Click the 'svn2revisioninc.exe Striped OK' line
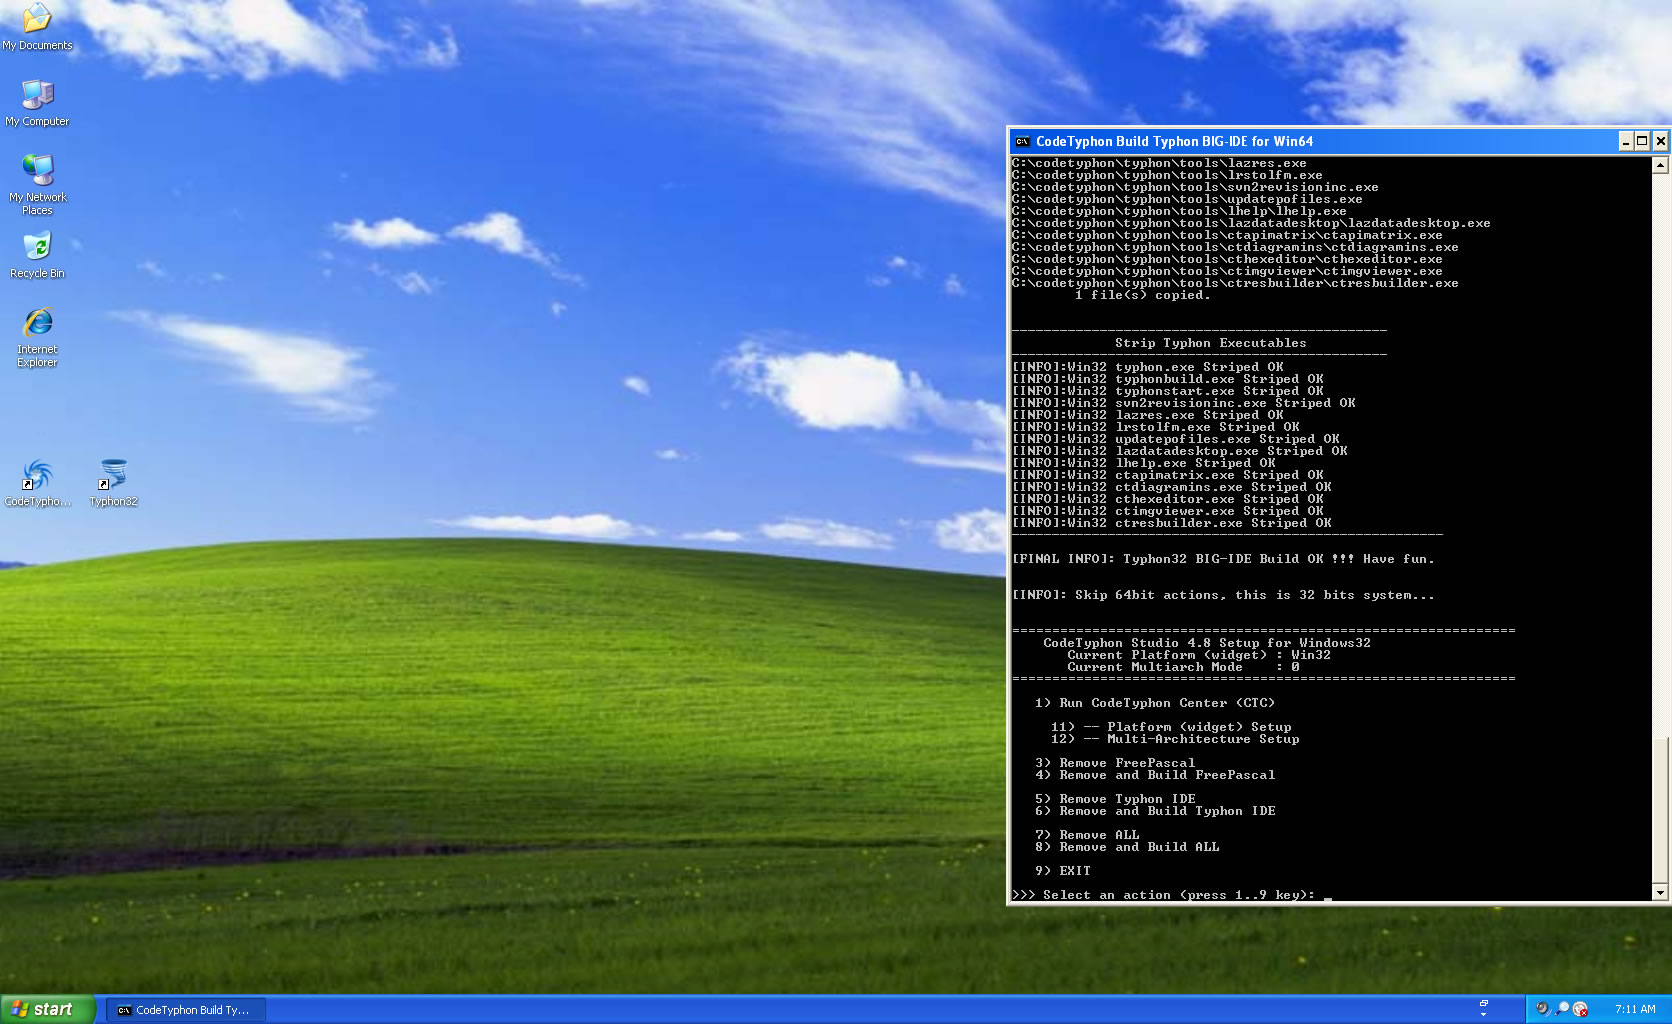Screen dimensions: 1672x1024 (1183, 403)
